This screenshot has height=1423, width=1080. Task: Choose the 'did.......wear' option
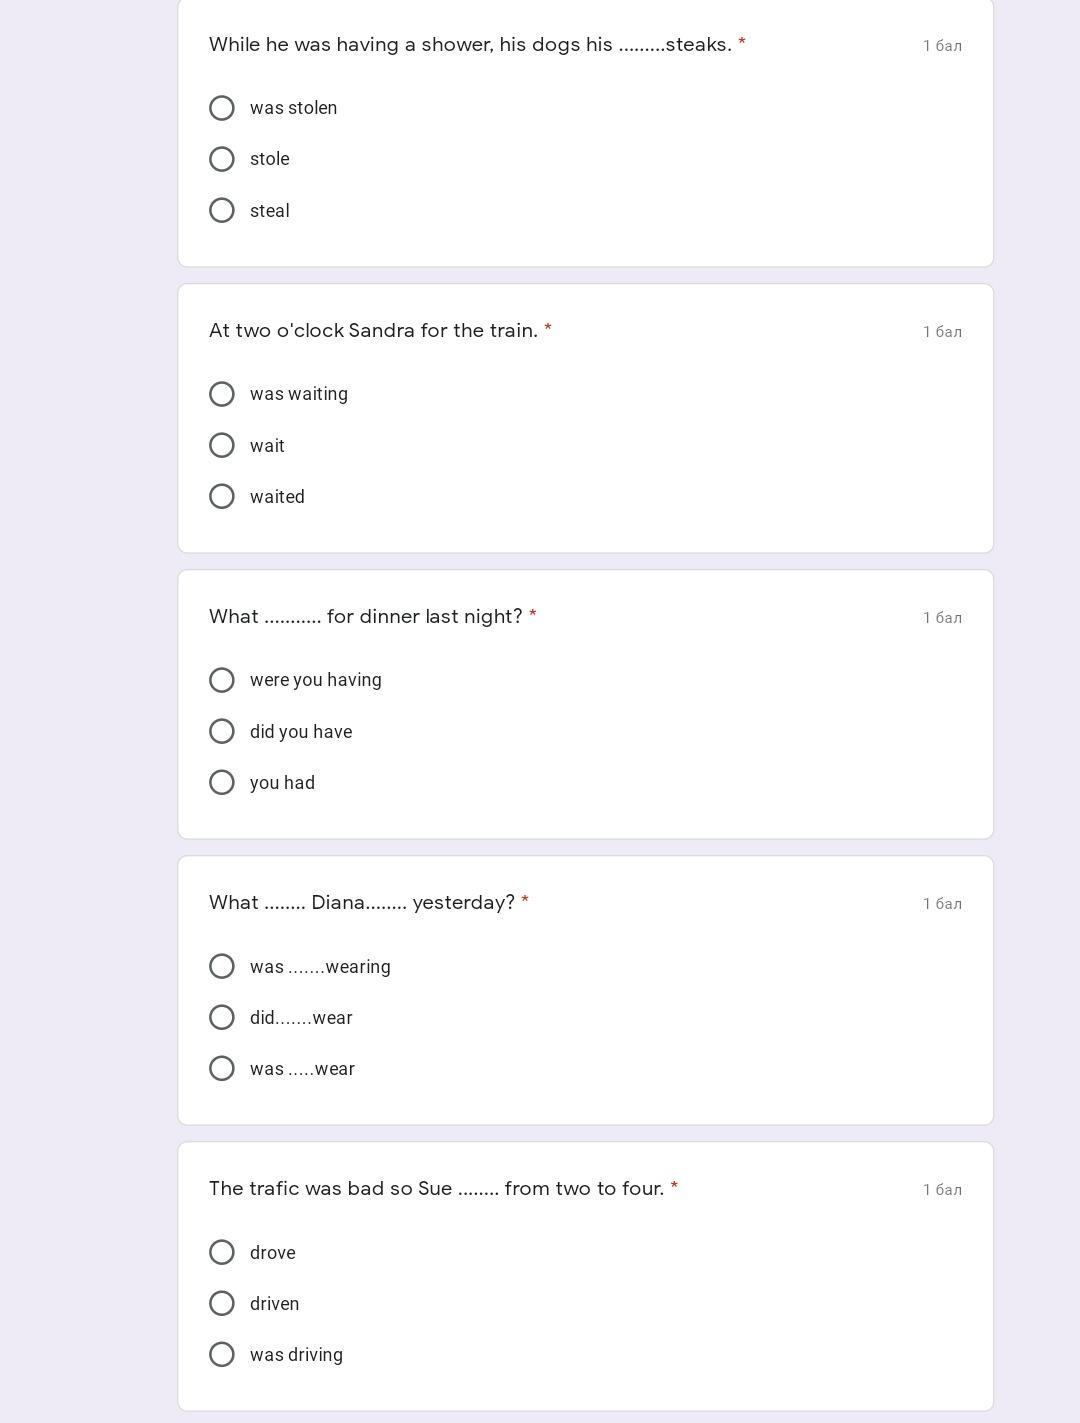(x=222, y=1017)
